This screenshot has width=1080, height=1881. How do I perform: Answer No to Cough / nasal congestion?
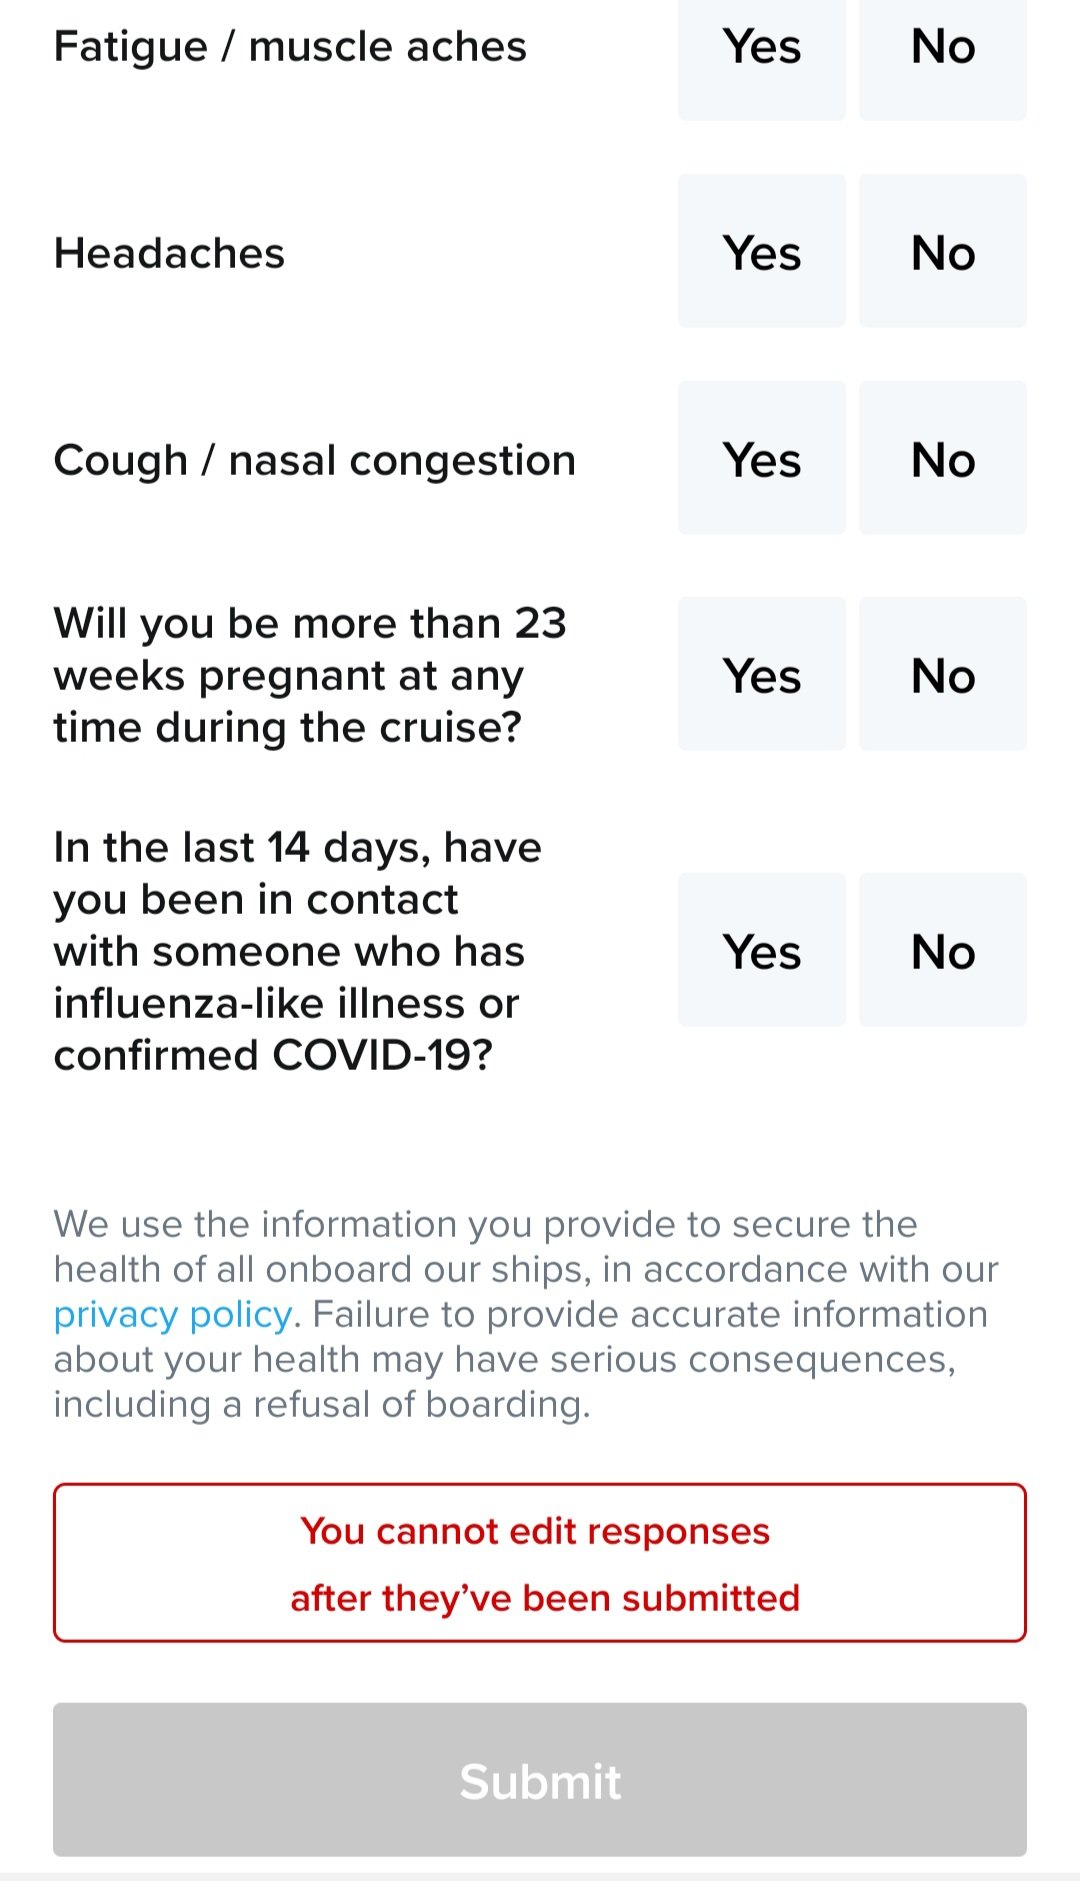tap(943, 458)
